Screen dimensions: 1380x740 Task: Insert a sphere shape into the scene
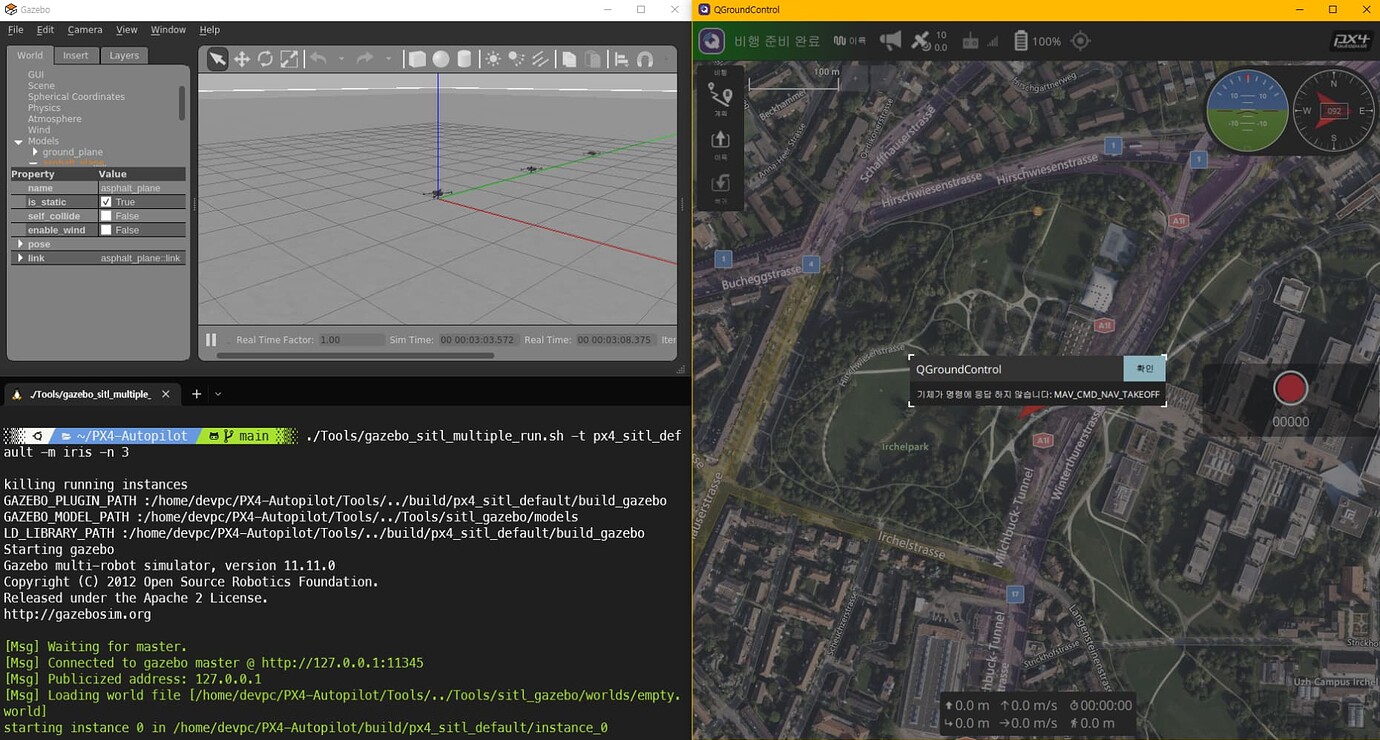tap(440, 59)
